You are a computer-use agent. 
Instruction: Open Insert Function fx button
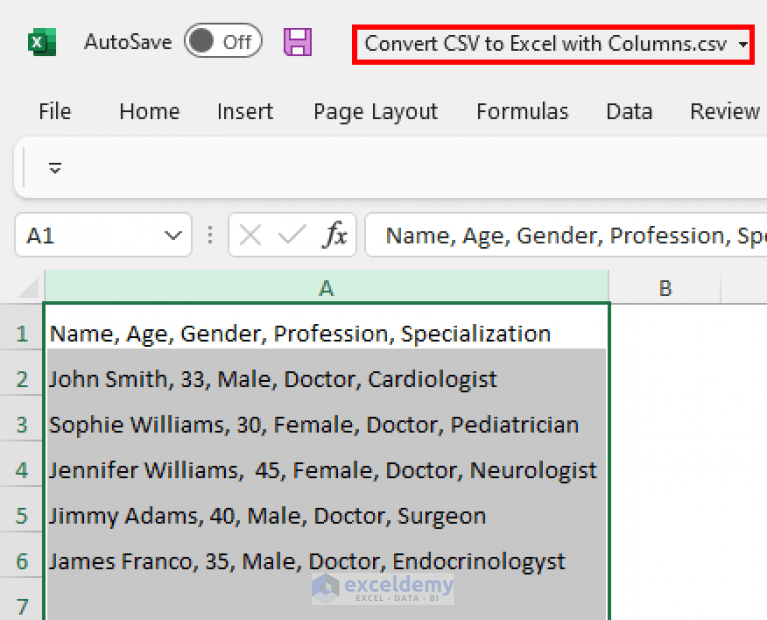(335, 234)
